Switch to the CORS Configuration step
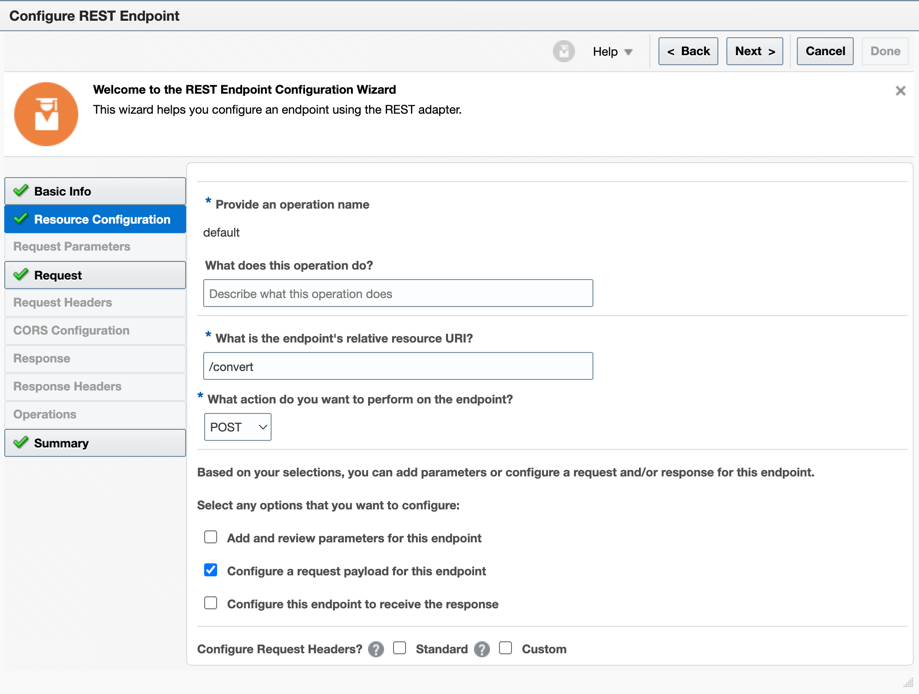Screen dimensions: 919x694 point(95,330)
